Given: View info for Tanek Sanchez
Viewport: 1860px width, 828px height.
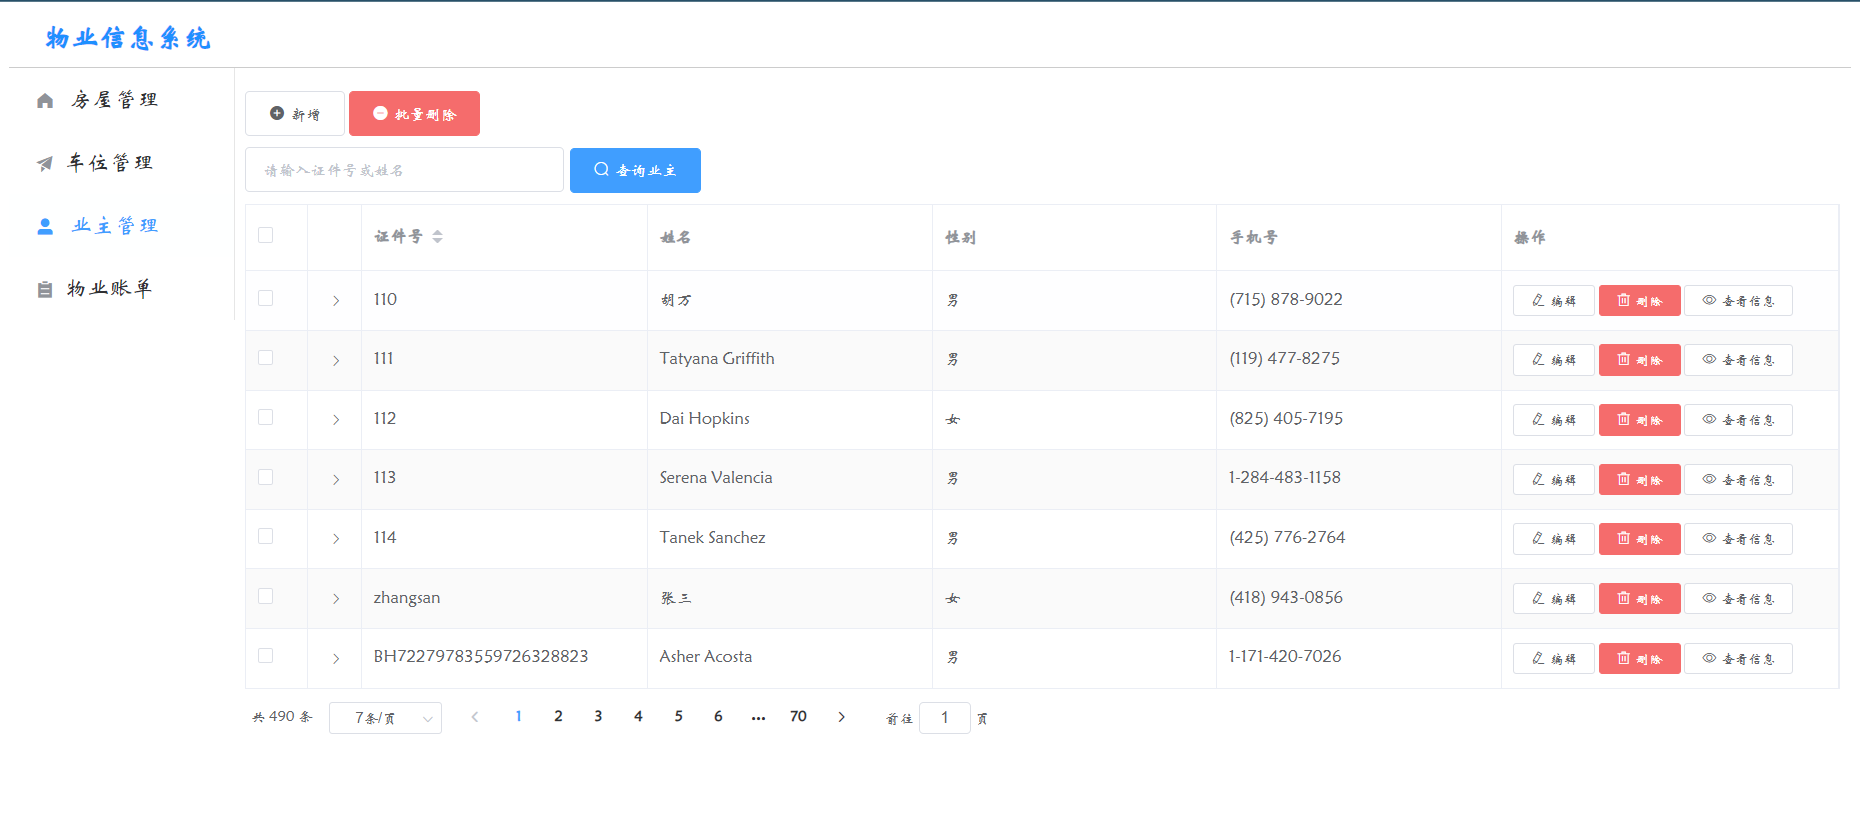Looking at the screenshot, I should point(1738,539).
